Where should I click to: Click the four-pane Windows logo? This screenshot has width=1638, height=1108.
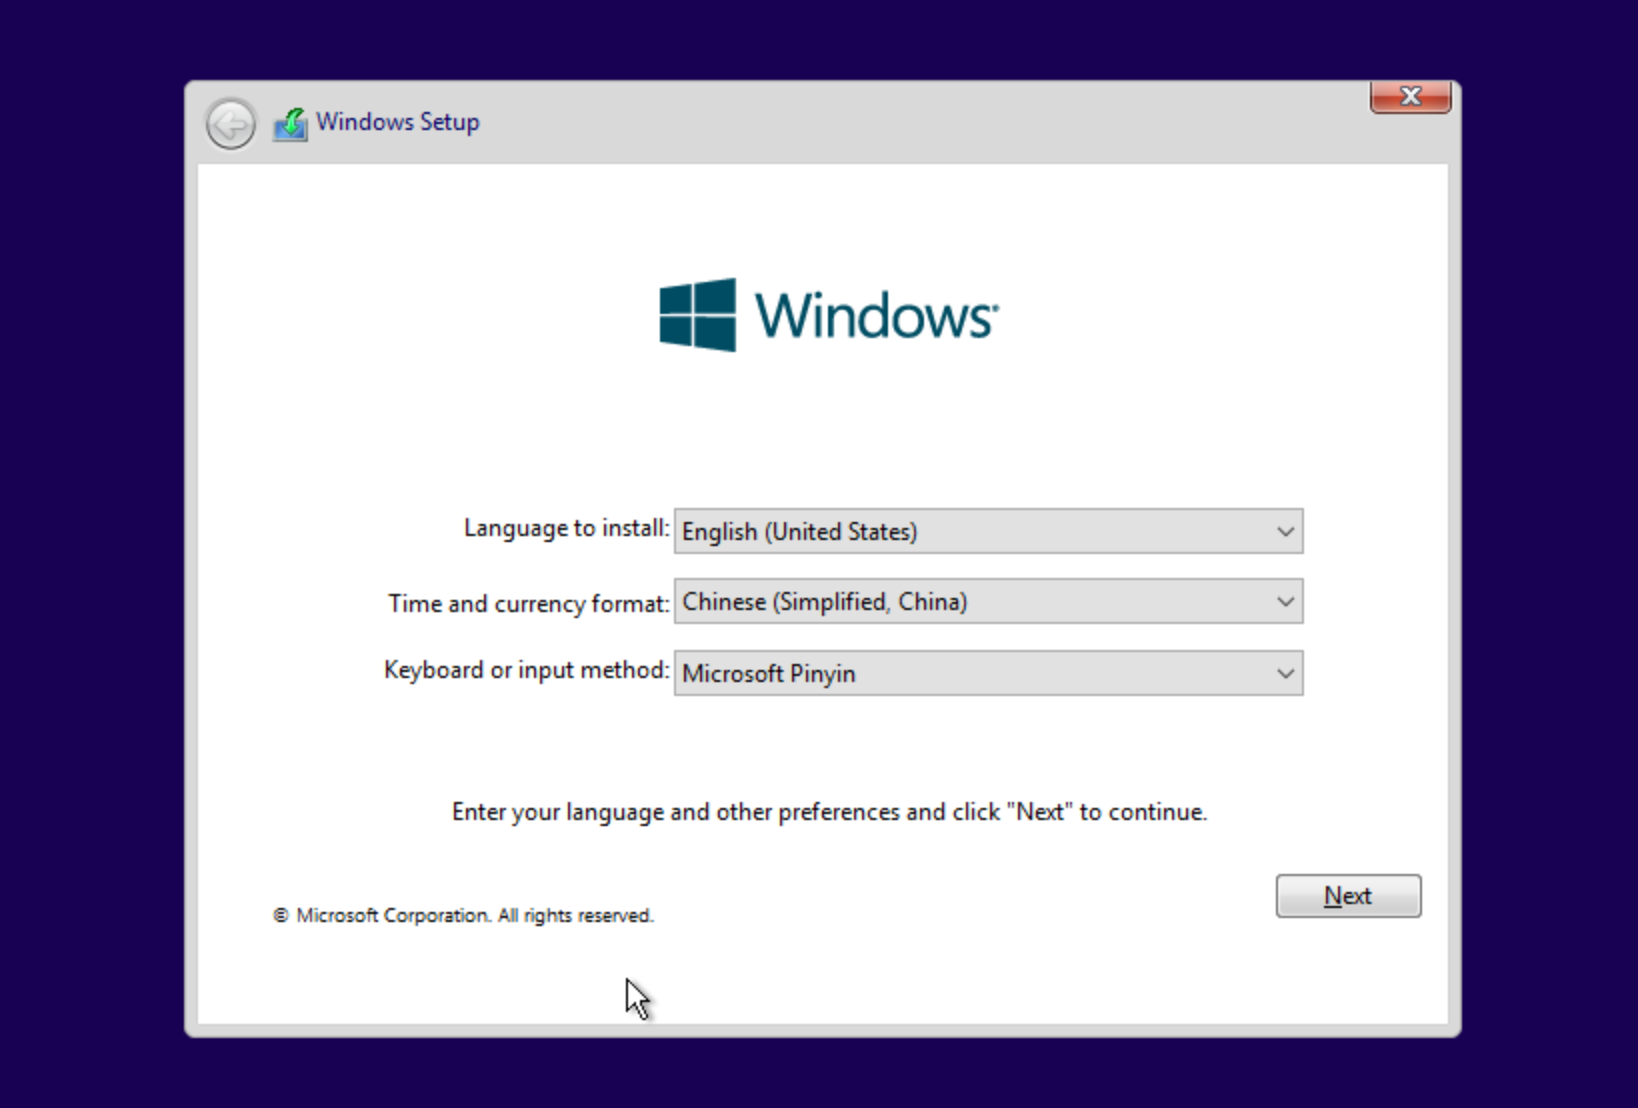coord(697,315)
